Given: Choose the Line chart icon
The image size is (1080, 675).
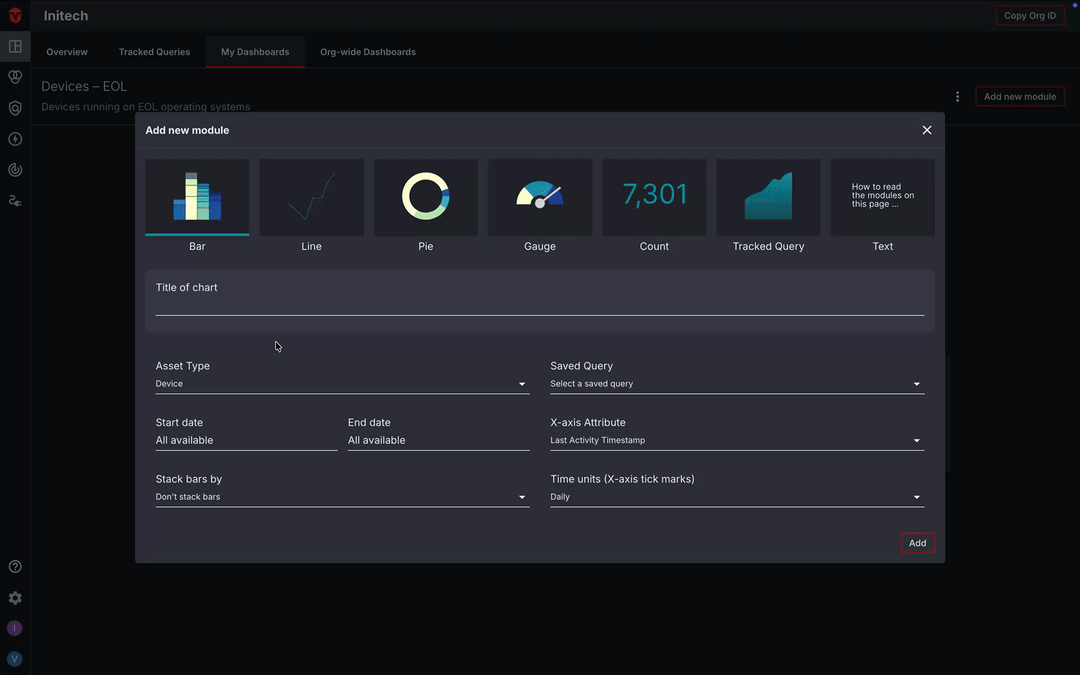Looking at the screenshot, I should point(311,197).
